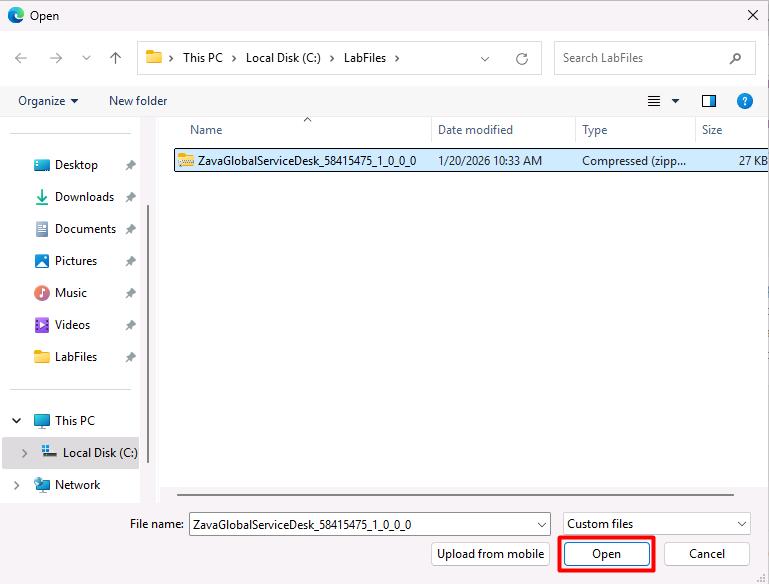The image size is (769, 584).
Task: Refresh the LabFiles folder view
Action: 522,59
